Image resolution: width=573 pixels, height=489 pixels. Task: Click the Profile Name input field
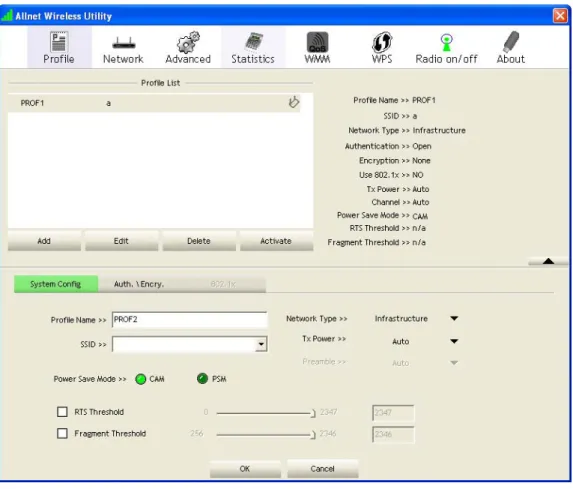click(190, 319)
